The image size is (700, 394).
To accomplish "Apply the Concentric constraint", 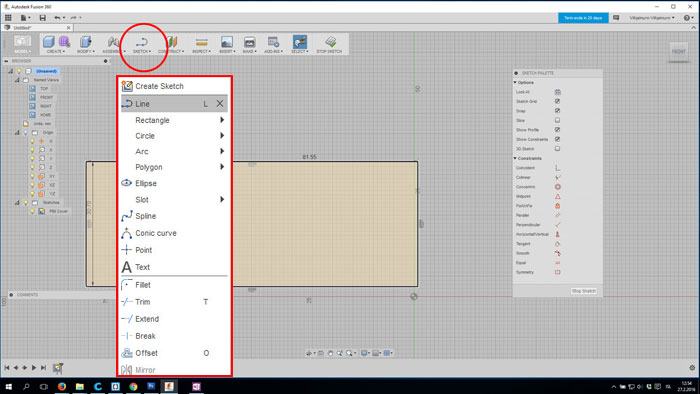I will [x=557, y=187].
